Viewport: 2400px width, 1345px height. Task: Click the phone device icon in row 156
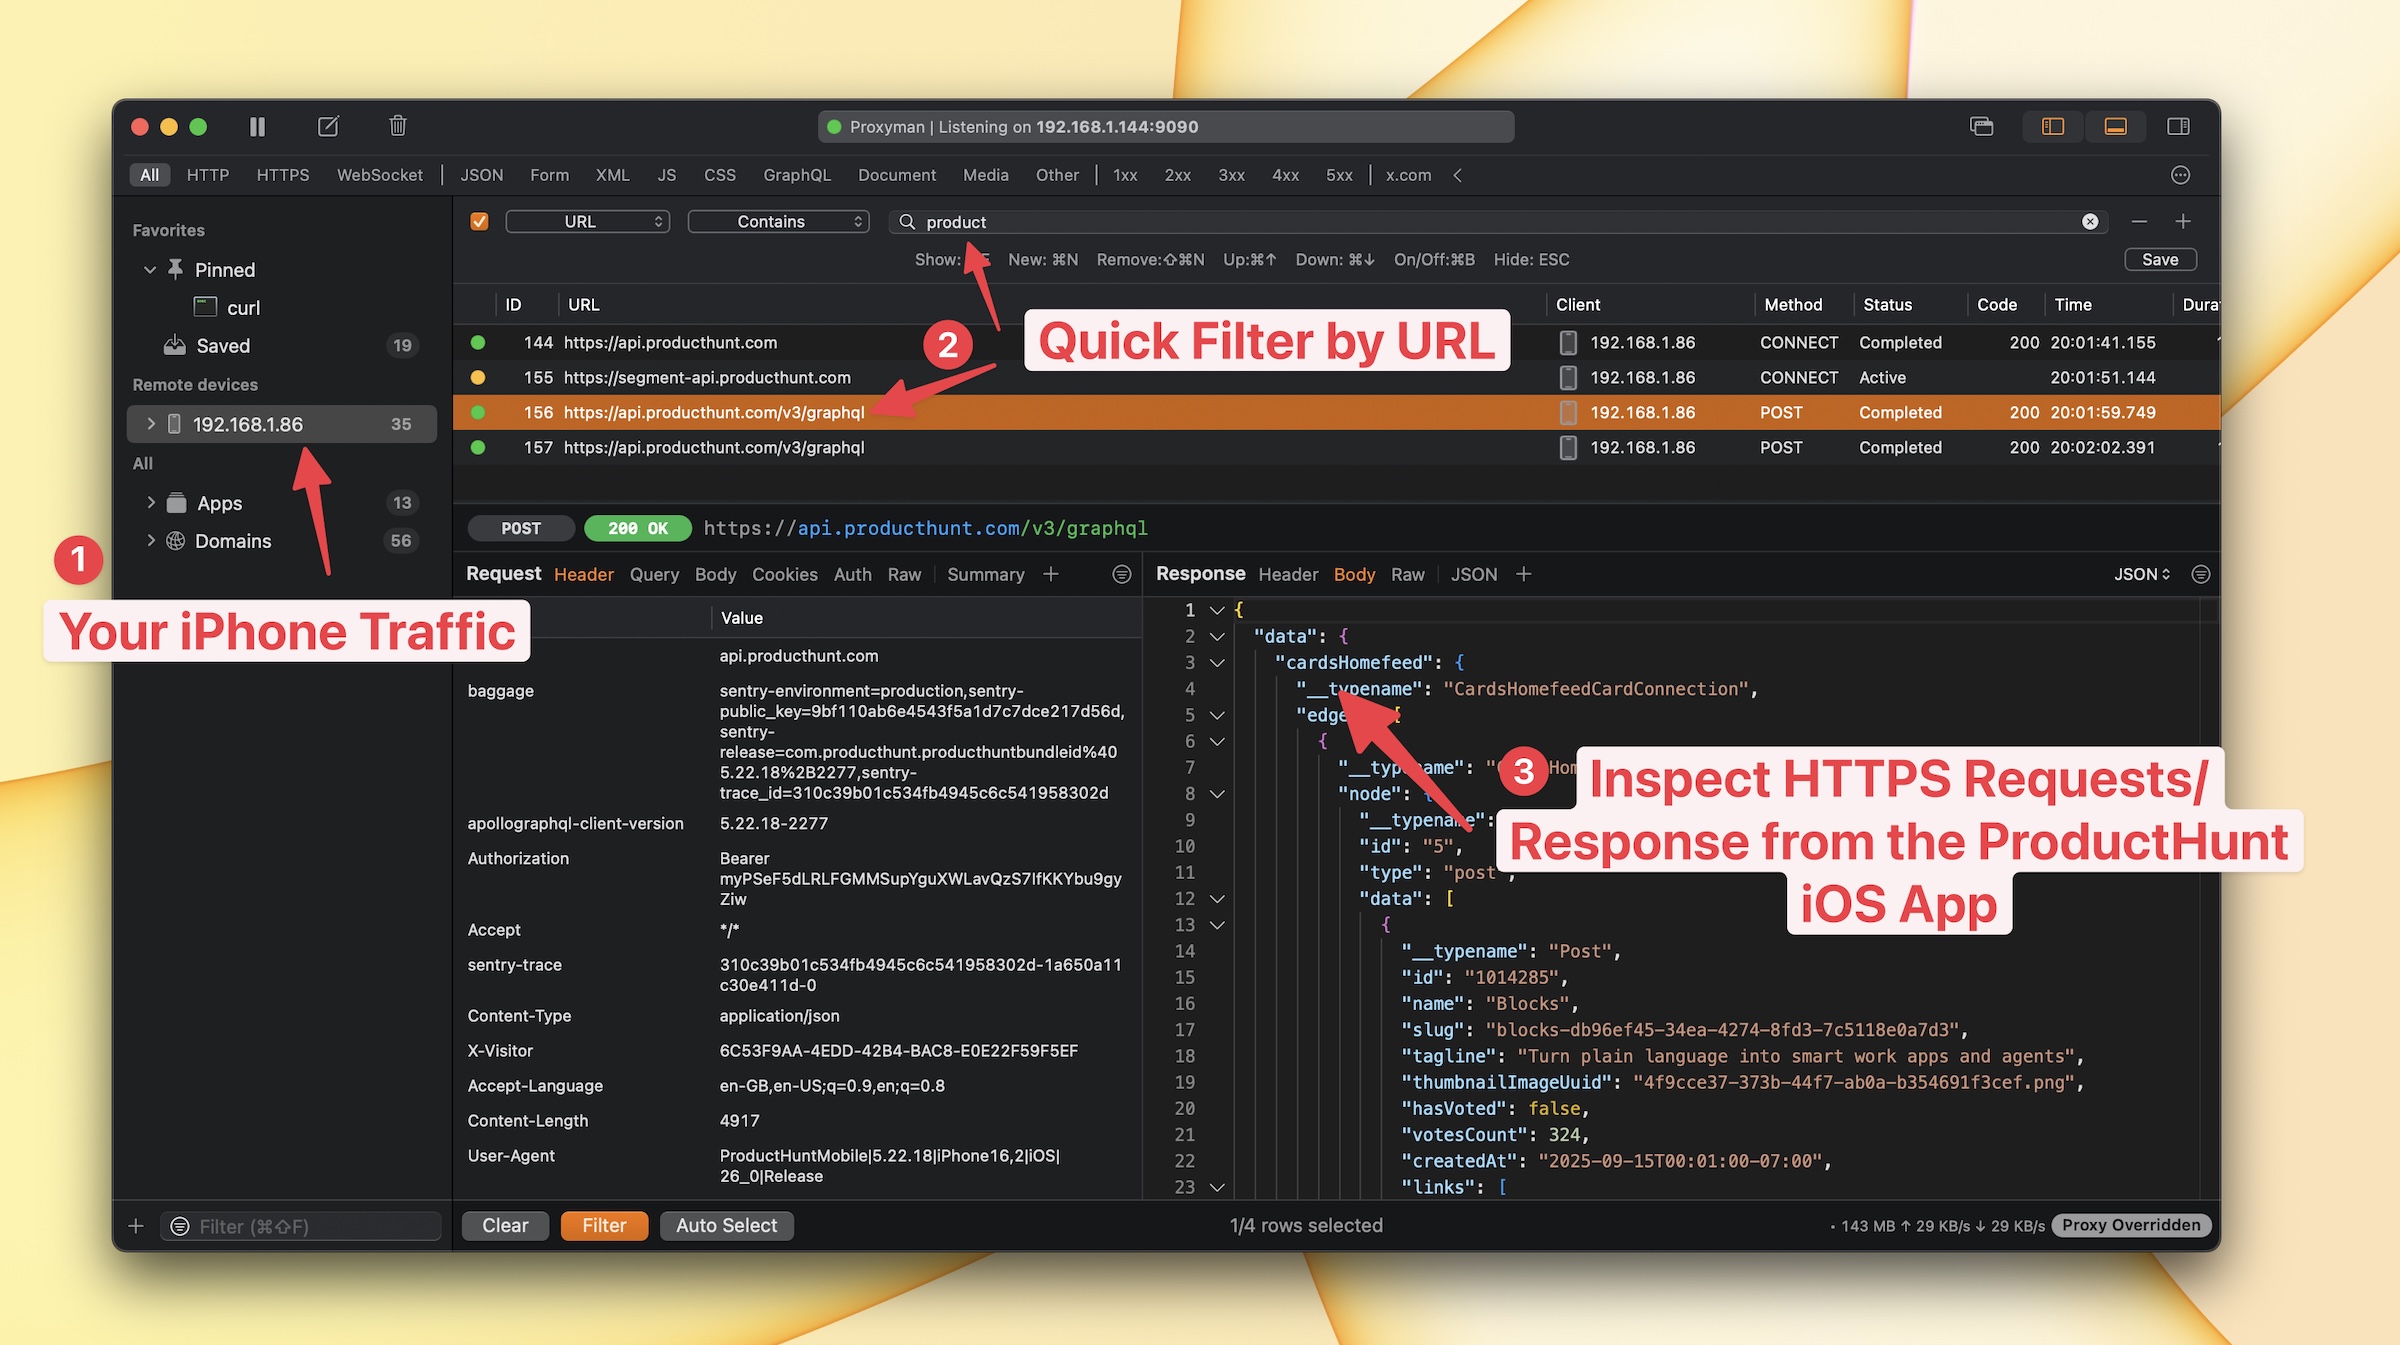(1567, 412)
